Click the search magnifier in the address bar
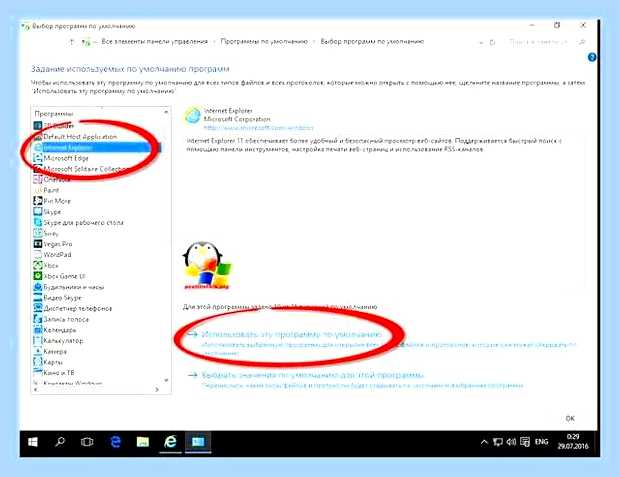The width and height of the screenshot is (620, 477). point(582,42)
